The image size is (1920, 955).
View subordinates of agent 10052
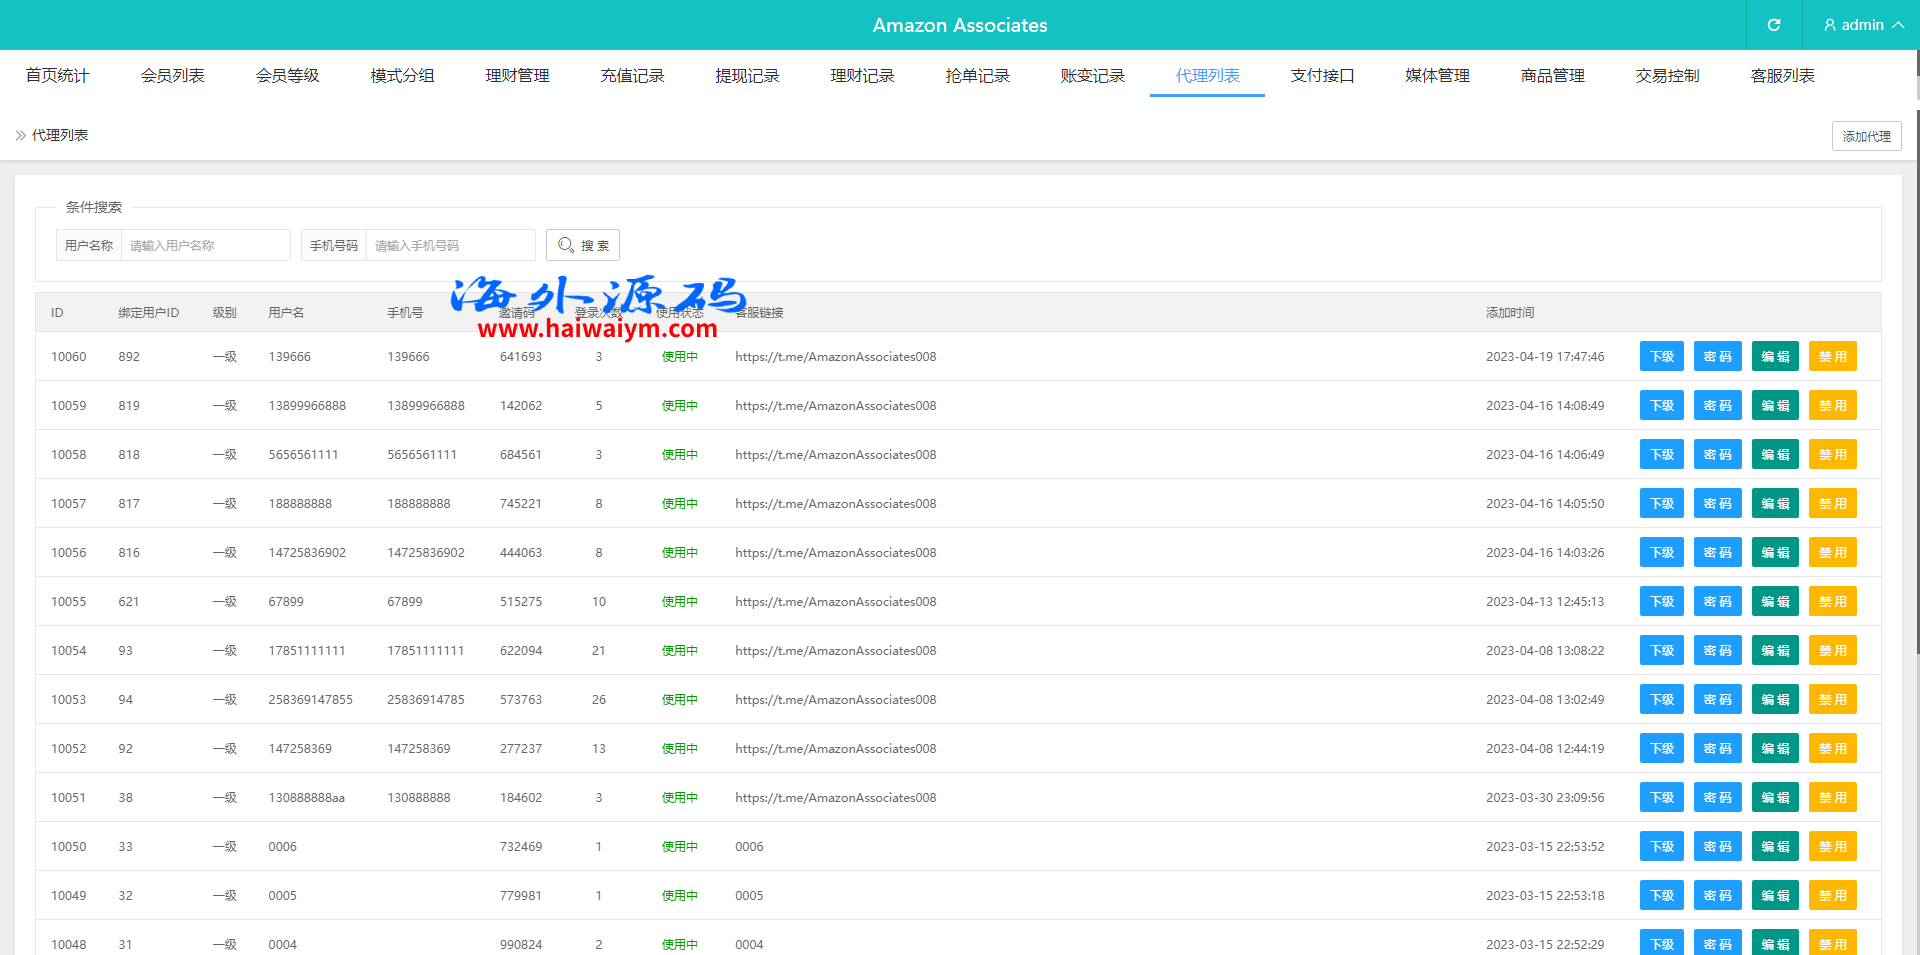click(1661, 749)
